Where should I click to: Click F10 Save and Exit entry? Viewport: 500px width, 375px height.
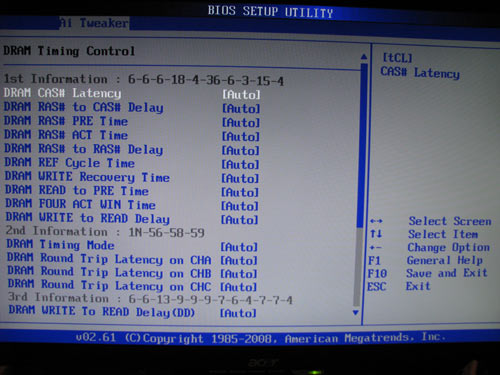click(427, 273)
